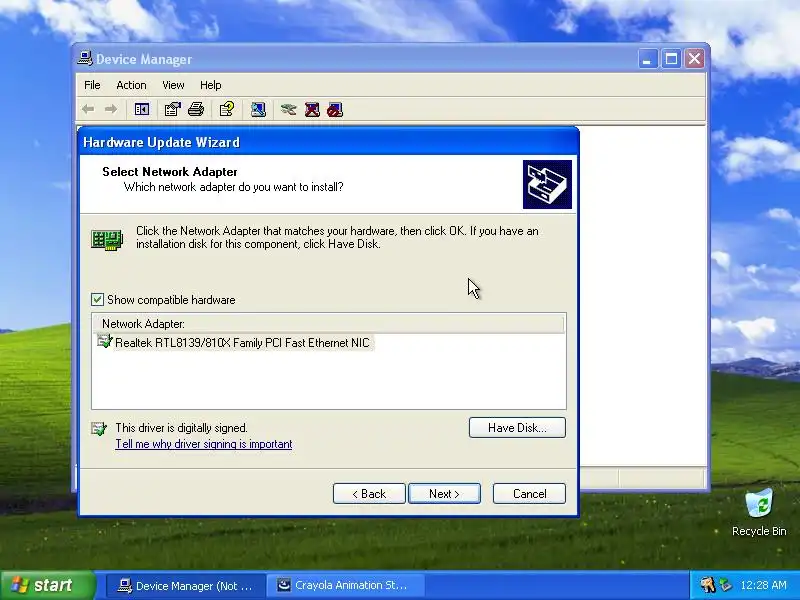Toggle the console tree pane icon

[142, 109]
